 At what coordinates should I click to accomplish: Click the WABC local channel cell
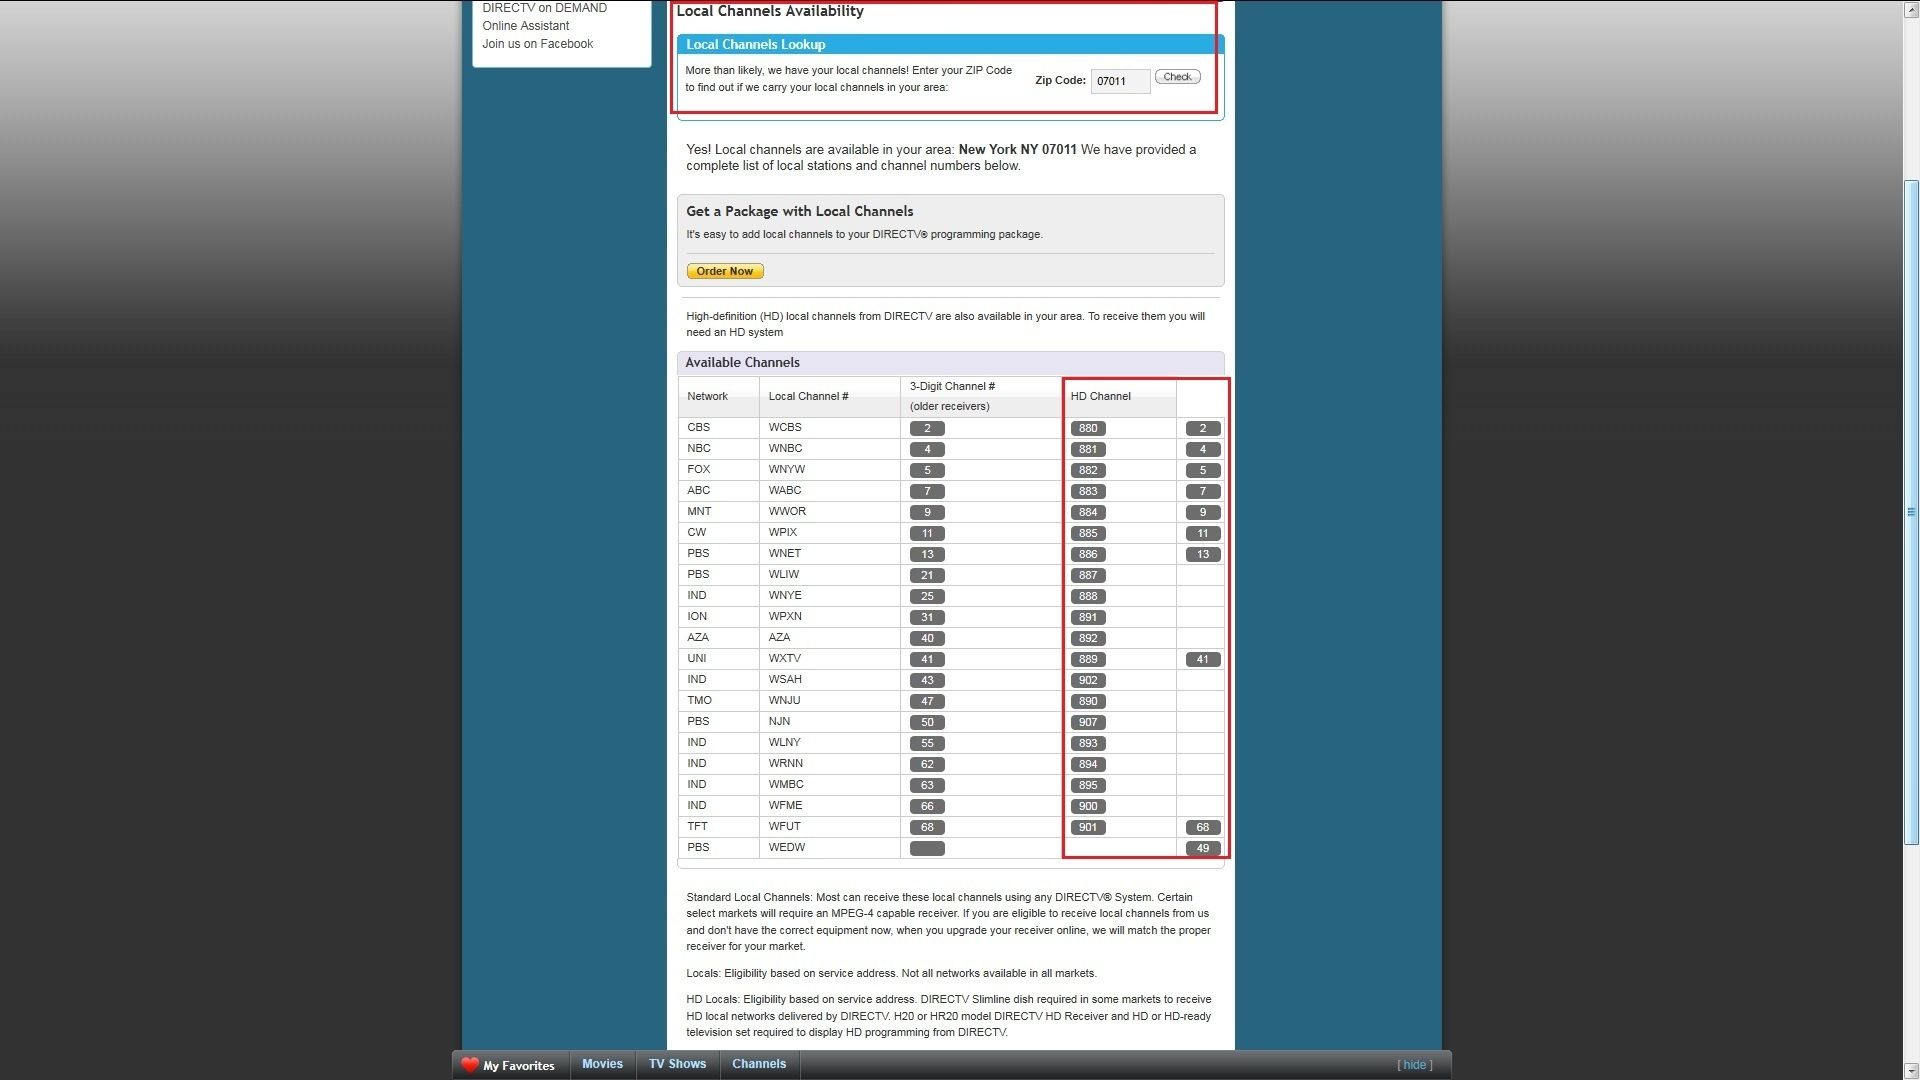[x=830, y=491]
